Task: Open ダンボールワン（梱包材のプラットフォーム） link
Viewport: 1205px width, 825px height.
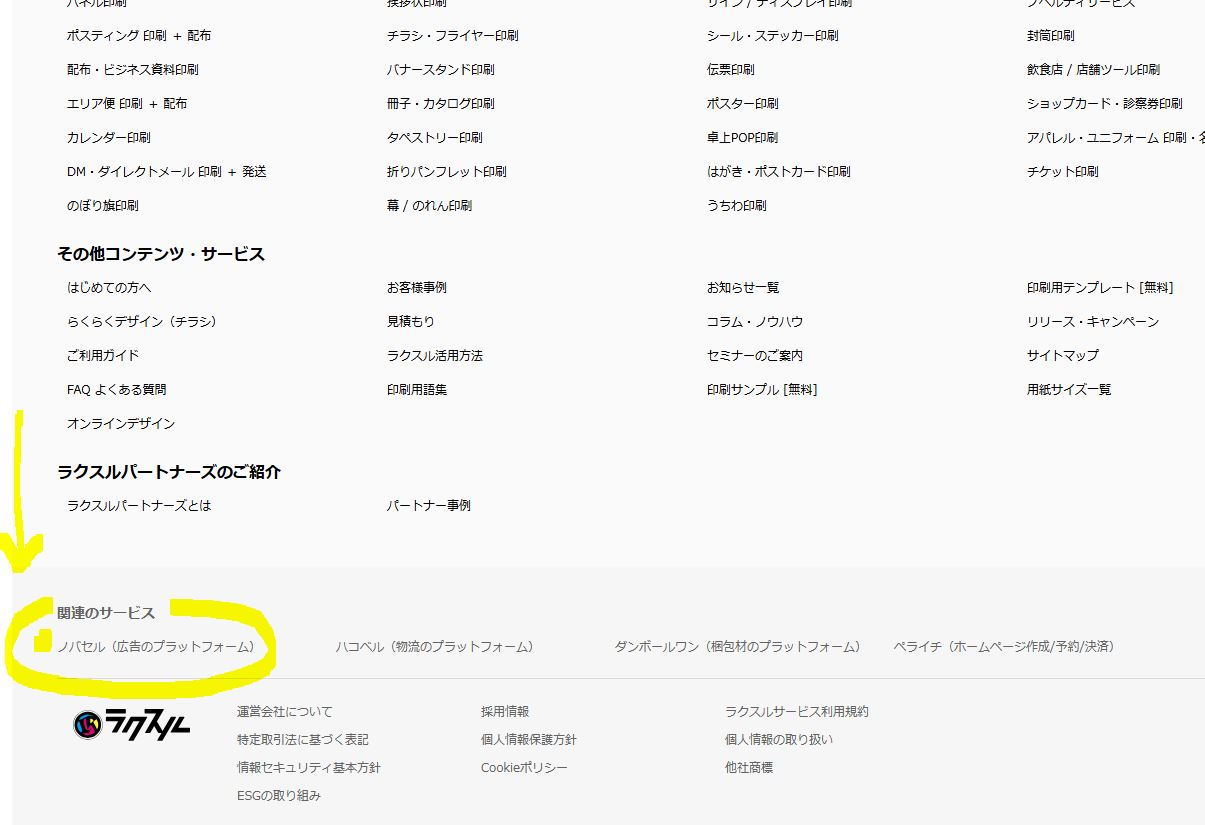Action: tap(738, 647)
